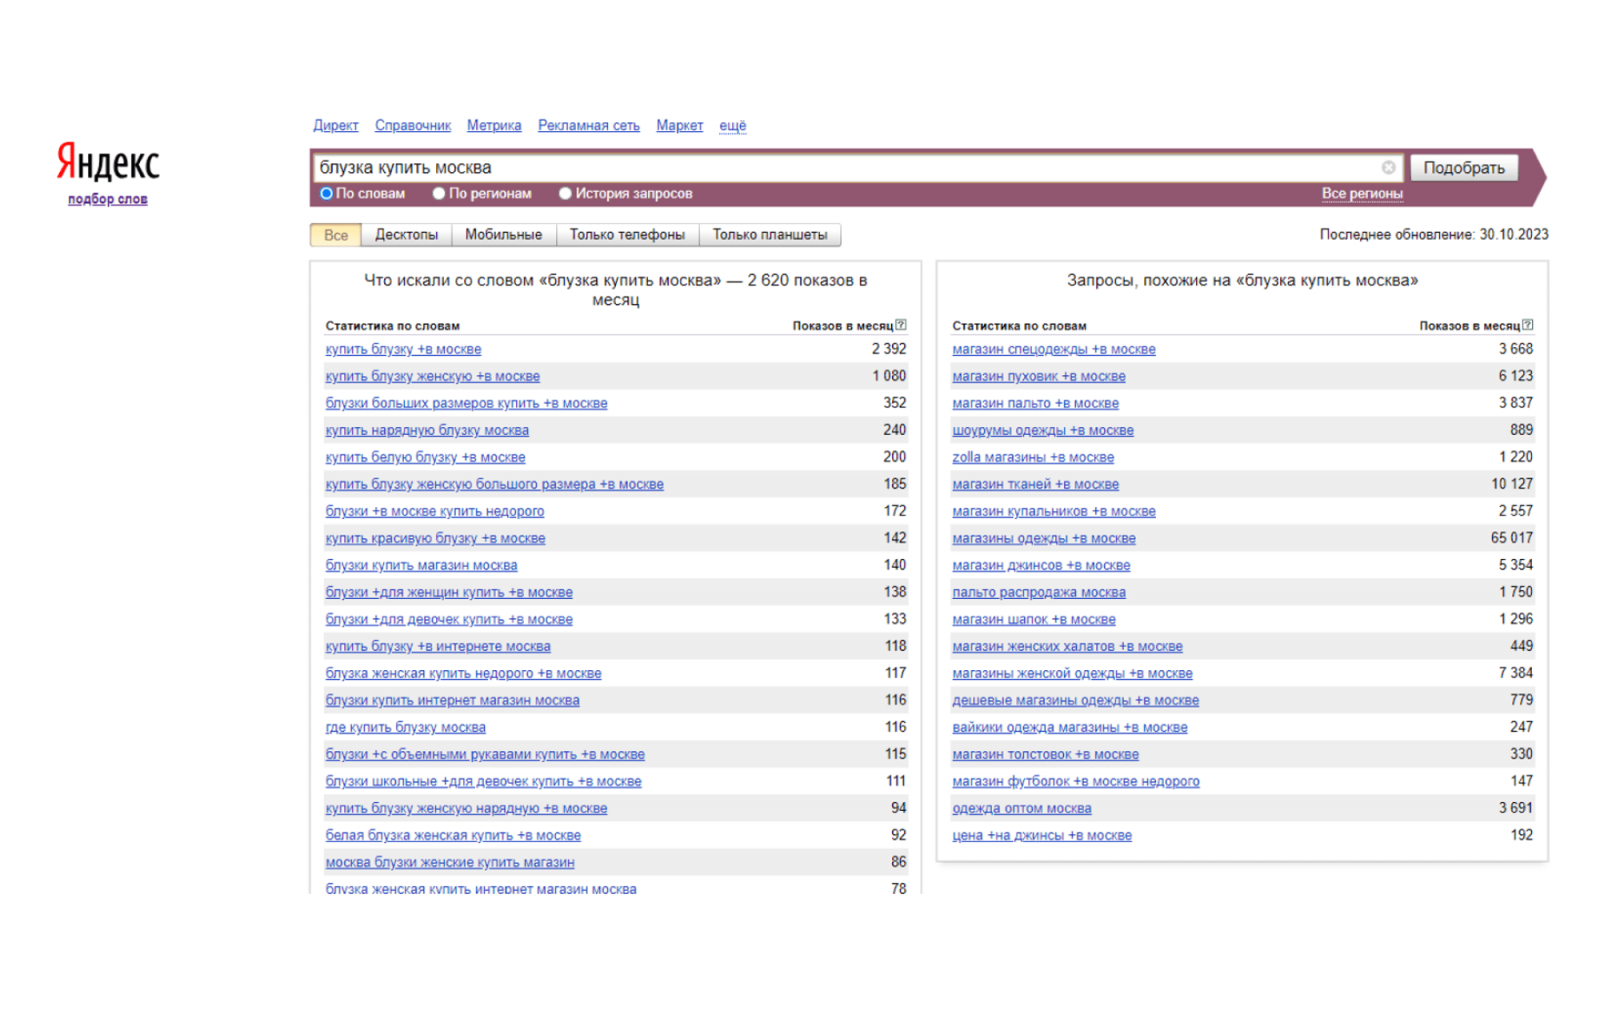Open the 'Справочник' service link
Screen dimensions: 1600x1026
tap(413, 126)
